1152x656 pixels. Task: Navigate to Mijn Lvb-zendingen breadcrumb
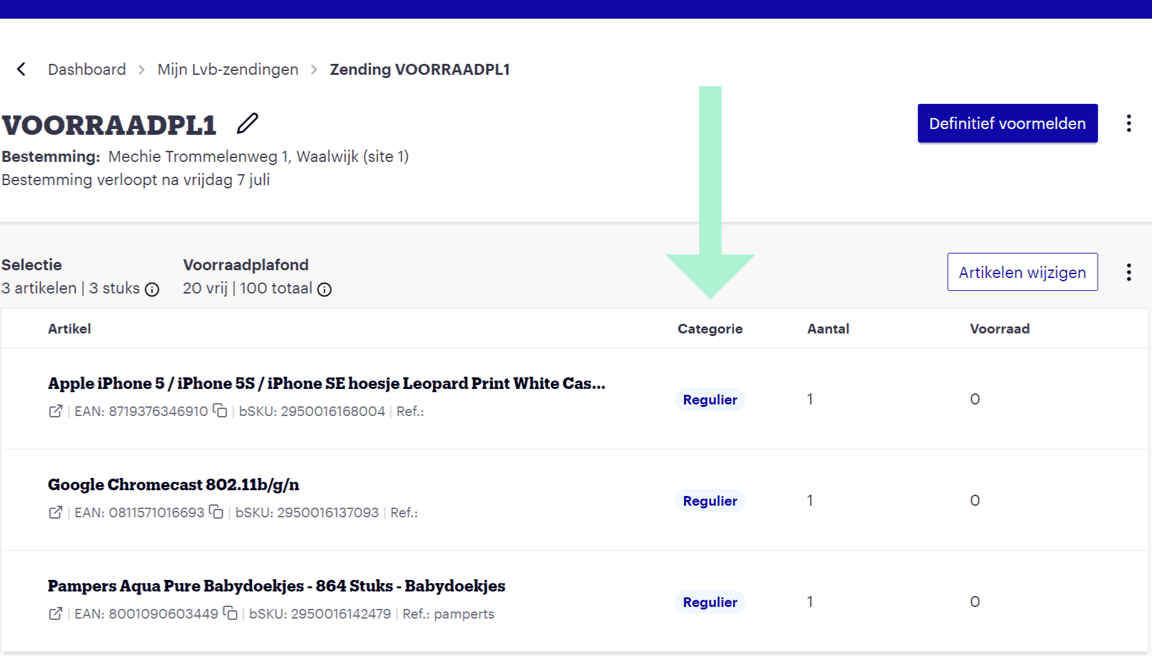point(228,69)
